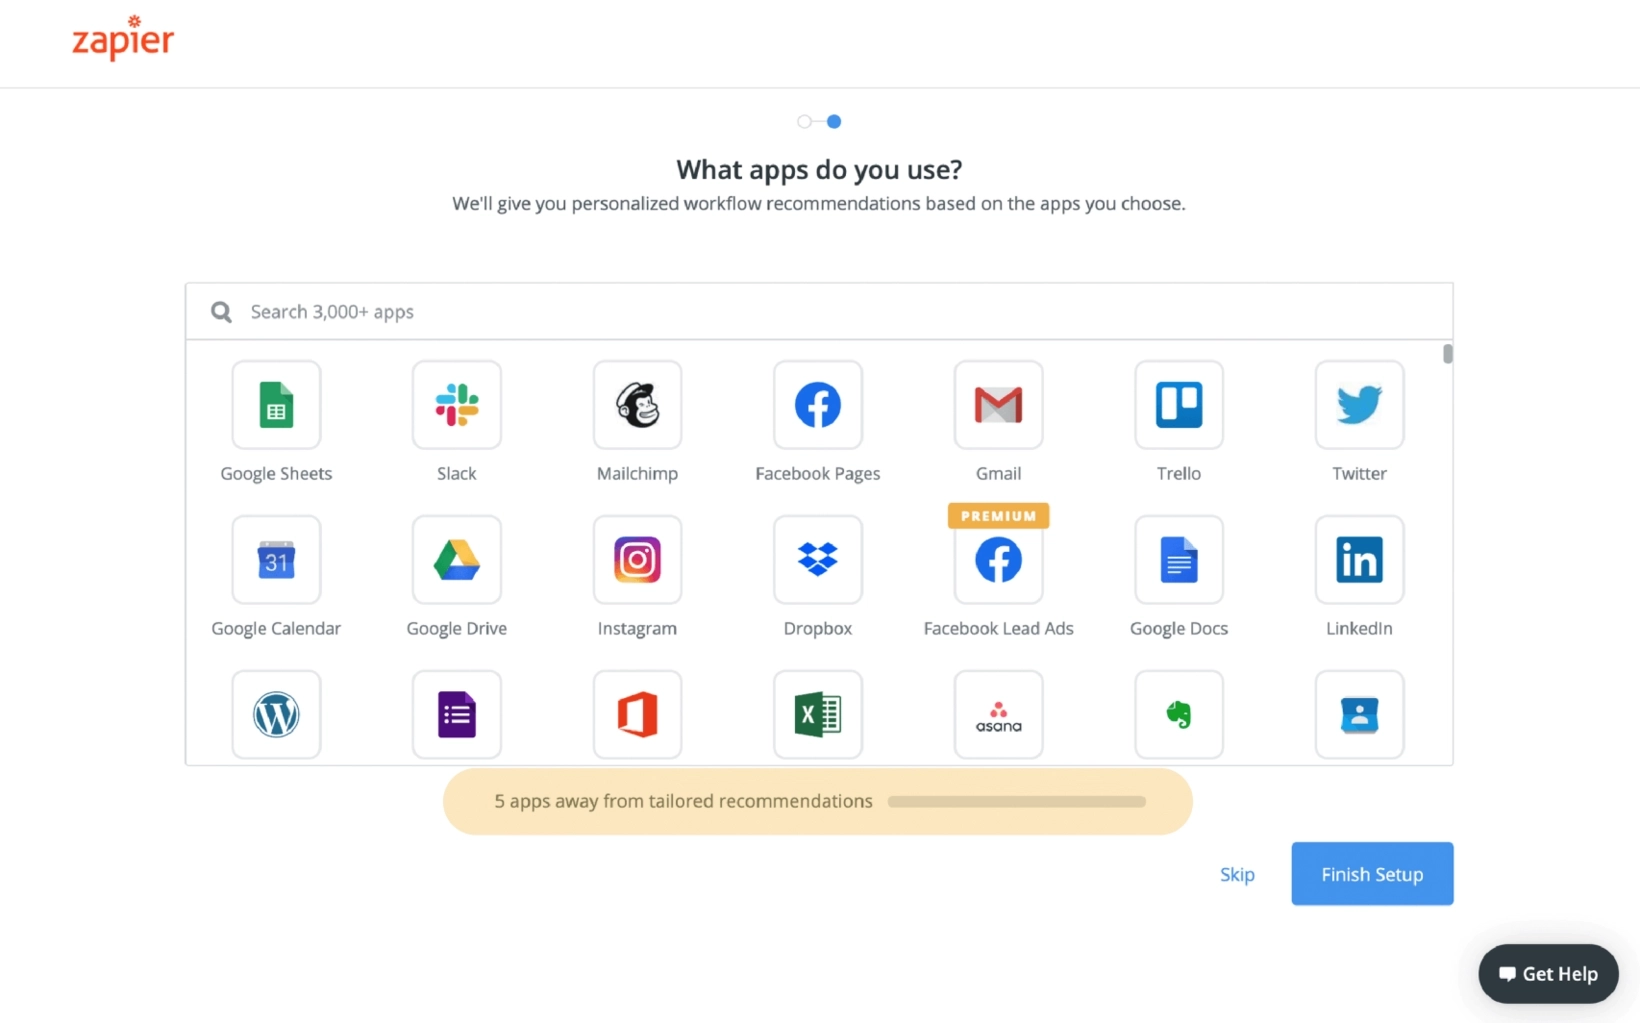This screenshot has height=1023, width=1640.
Task: Select the premium Facebook Lead Ads icon
Action: click(998, 560)
